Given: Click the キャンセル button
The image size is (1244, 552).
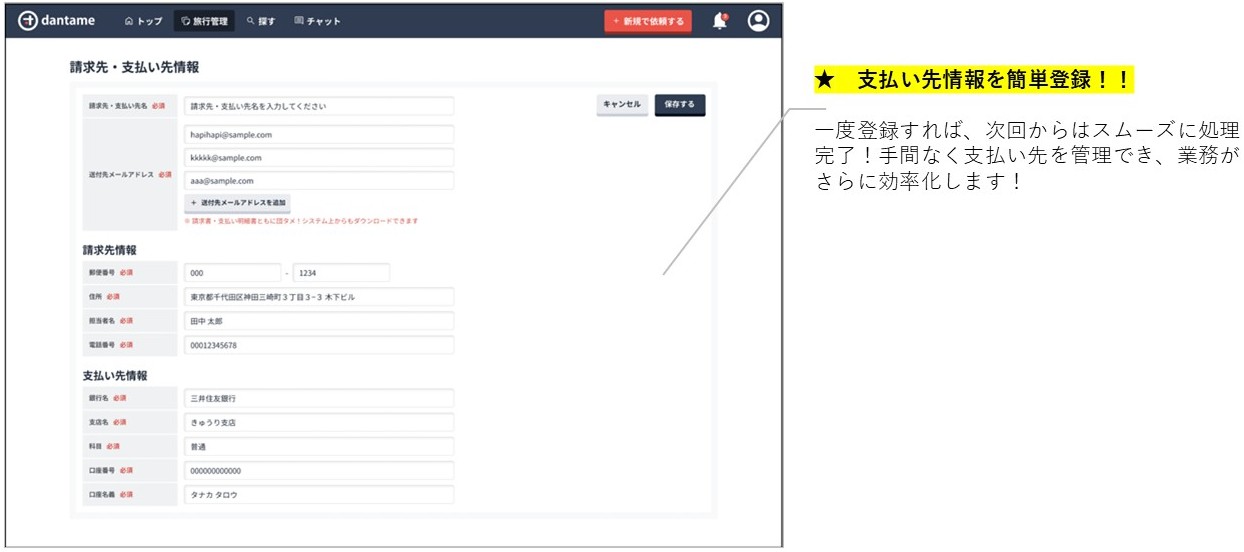Looking at the screenshot, I should (x=622, y=105).
